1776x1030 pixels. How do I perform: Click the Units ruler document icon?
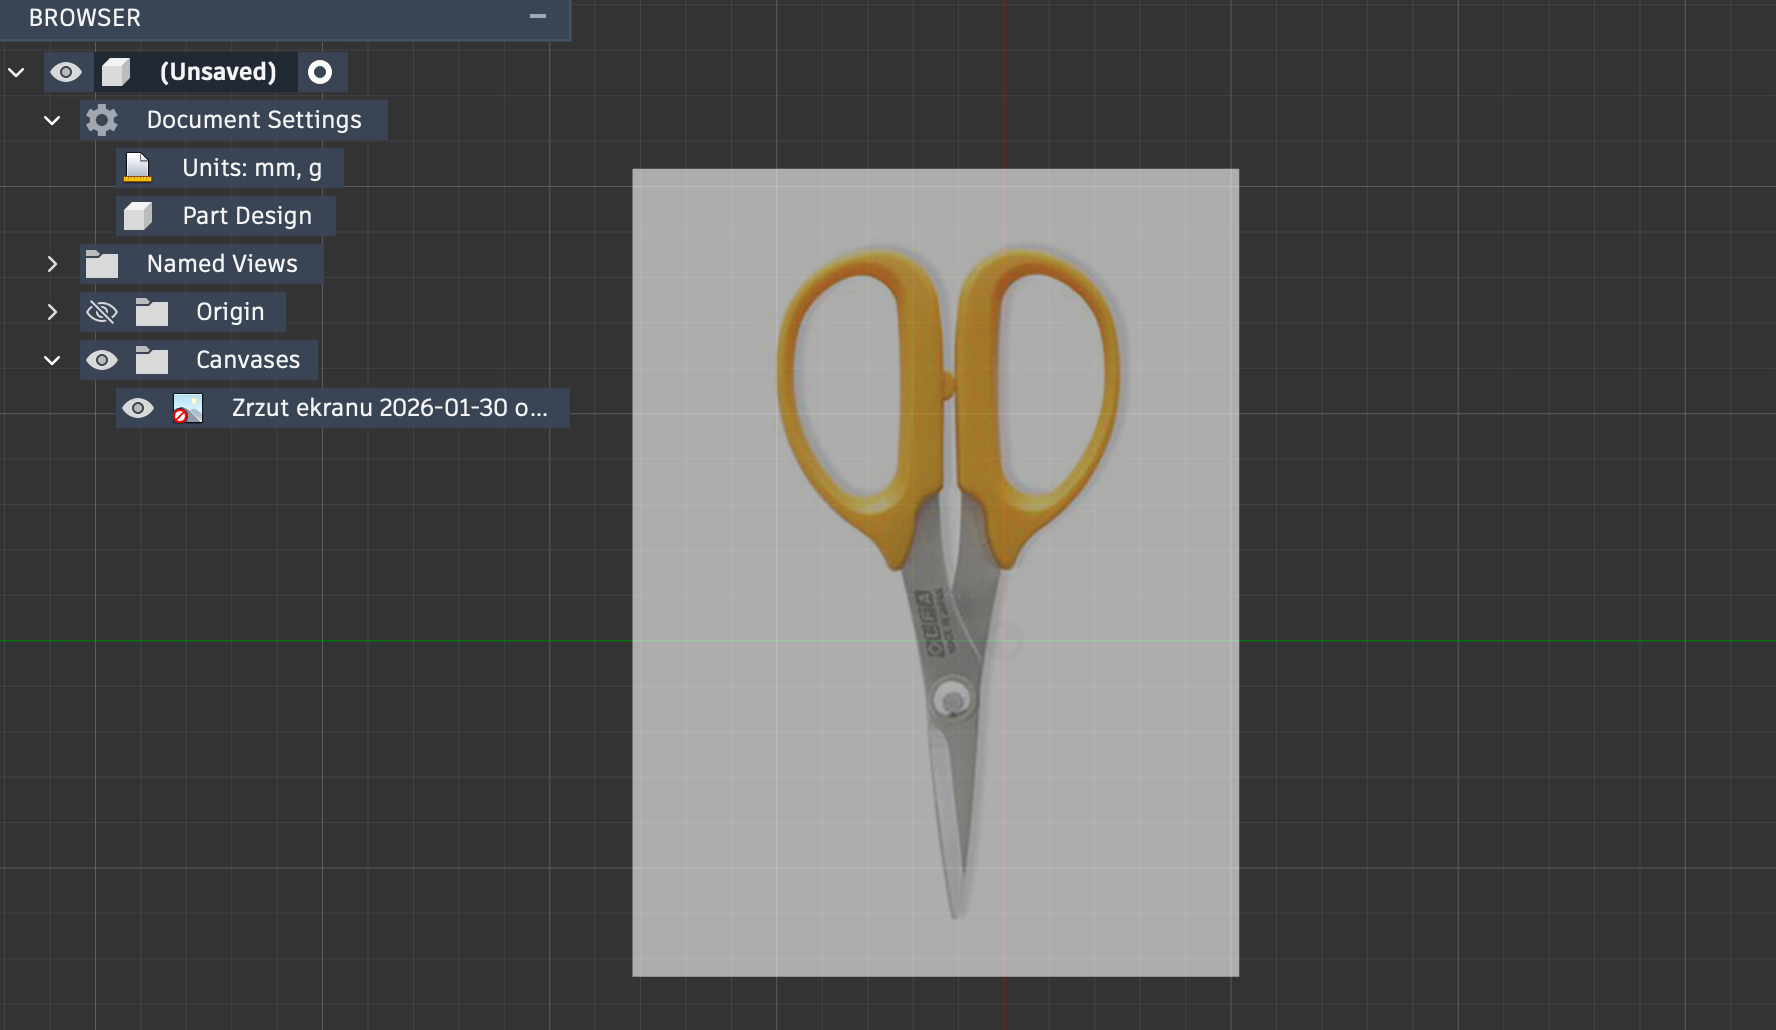coord(138,168)
